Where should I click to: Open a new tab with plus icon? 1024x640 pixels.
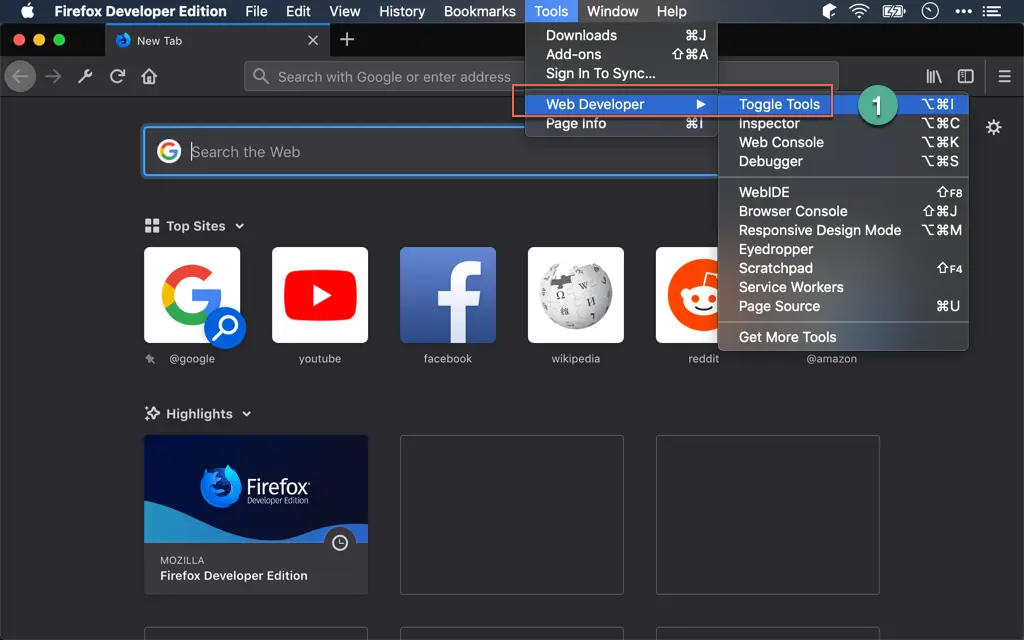347,40
